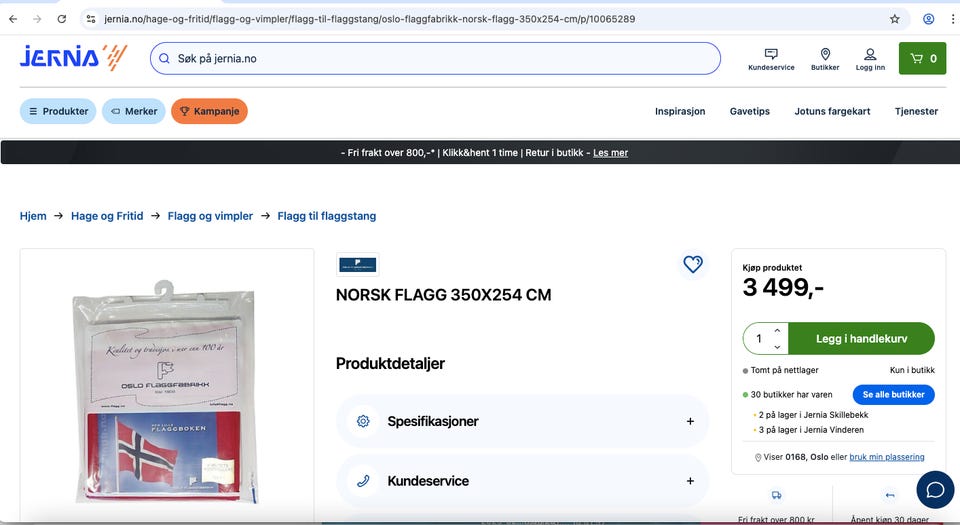Open site information icon in address bar

click(x=91, y=19)
